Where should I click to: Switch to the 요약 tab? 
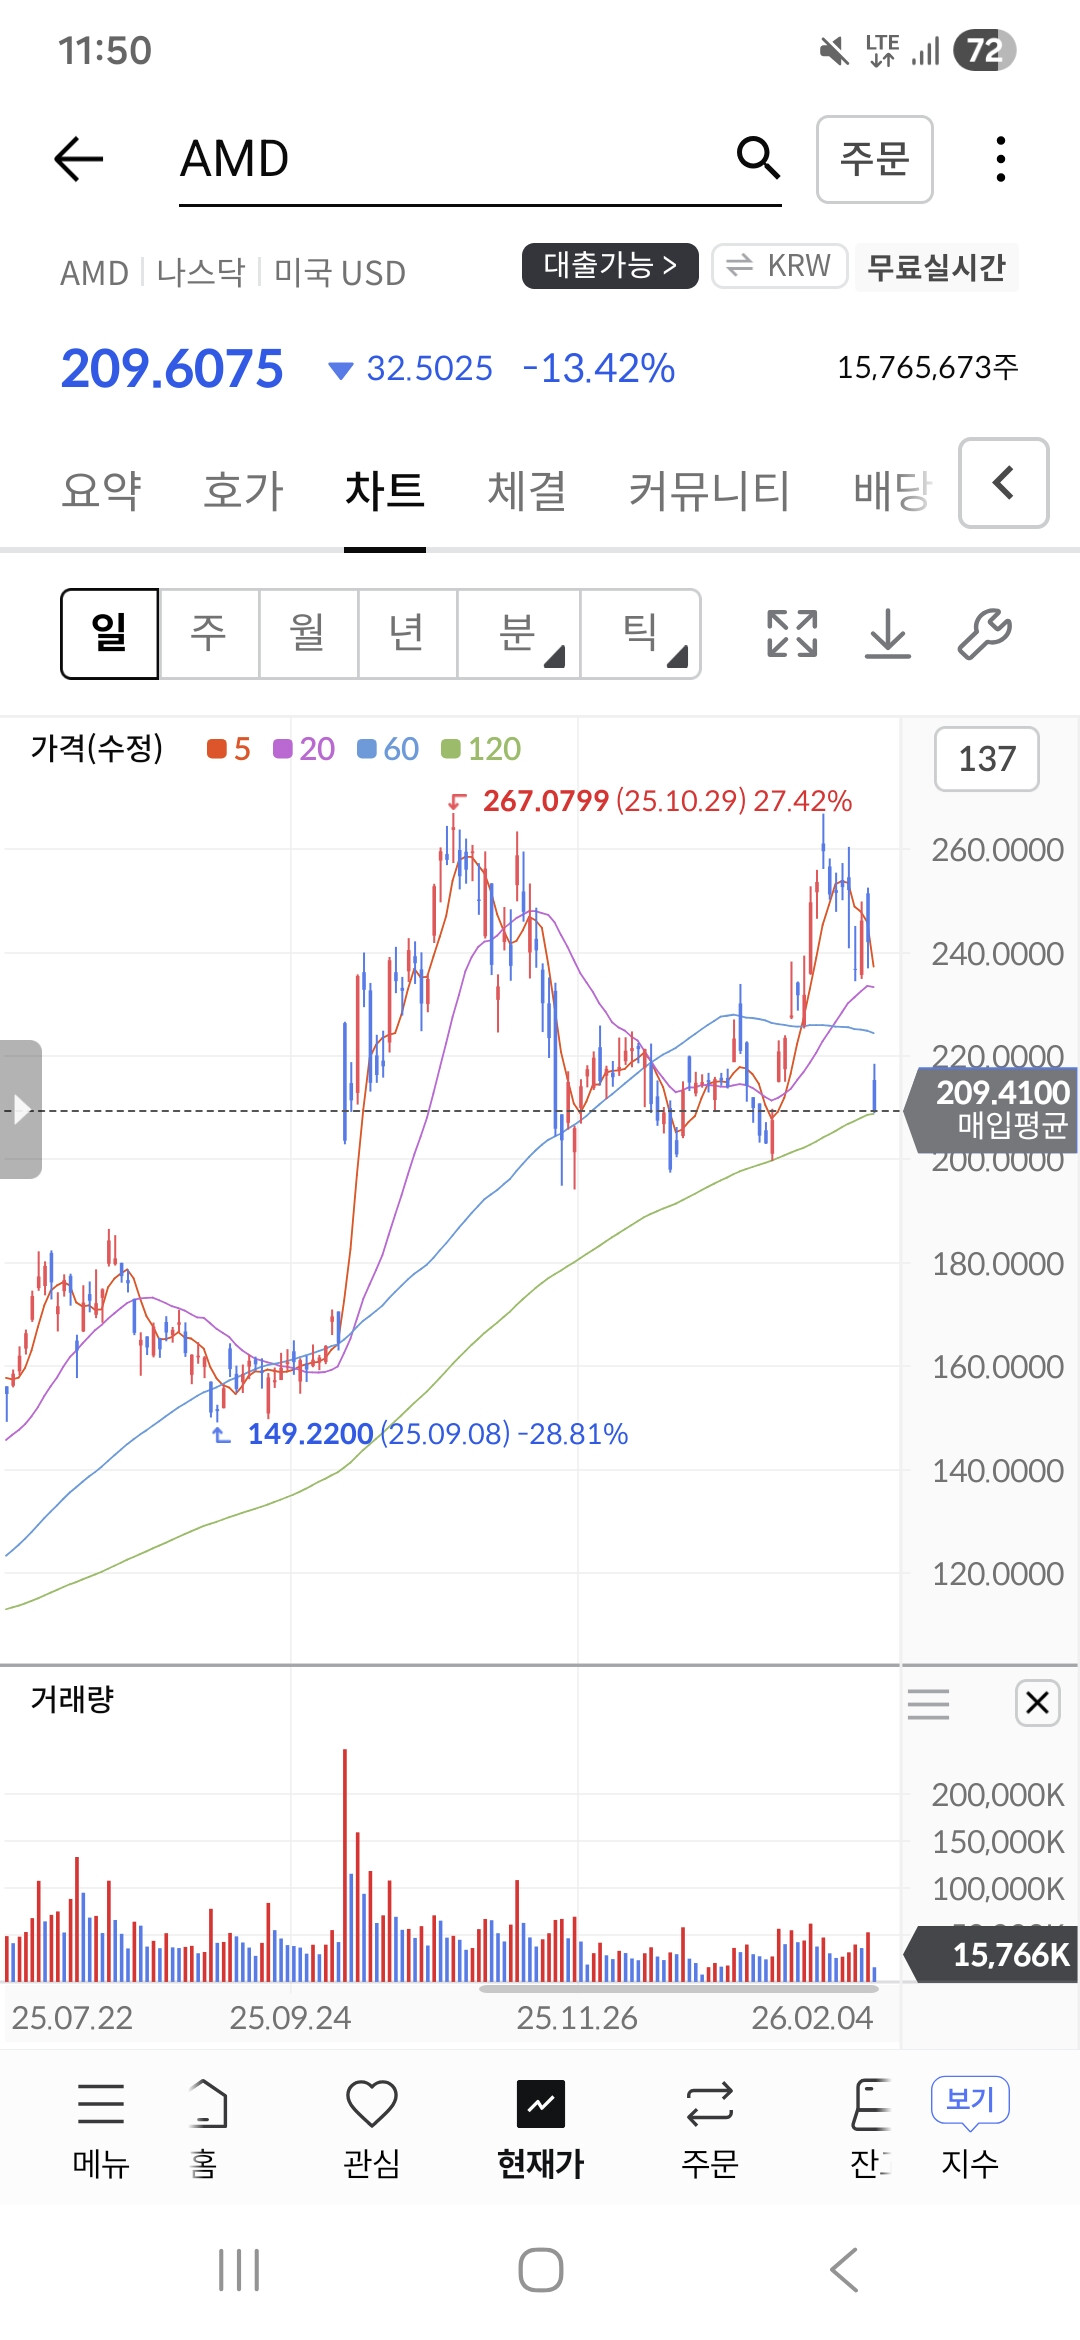tap(101, 491)
